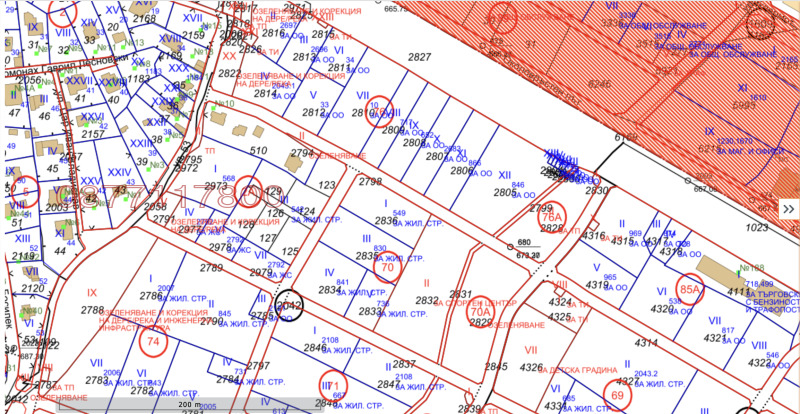Select elevation point 680 on road
The image size is (800, 414).
pos(524,243)
